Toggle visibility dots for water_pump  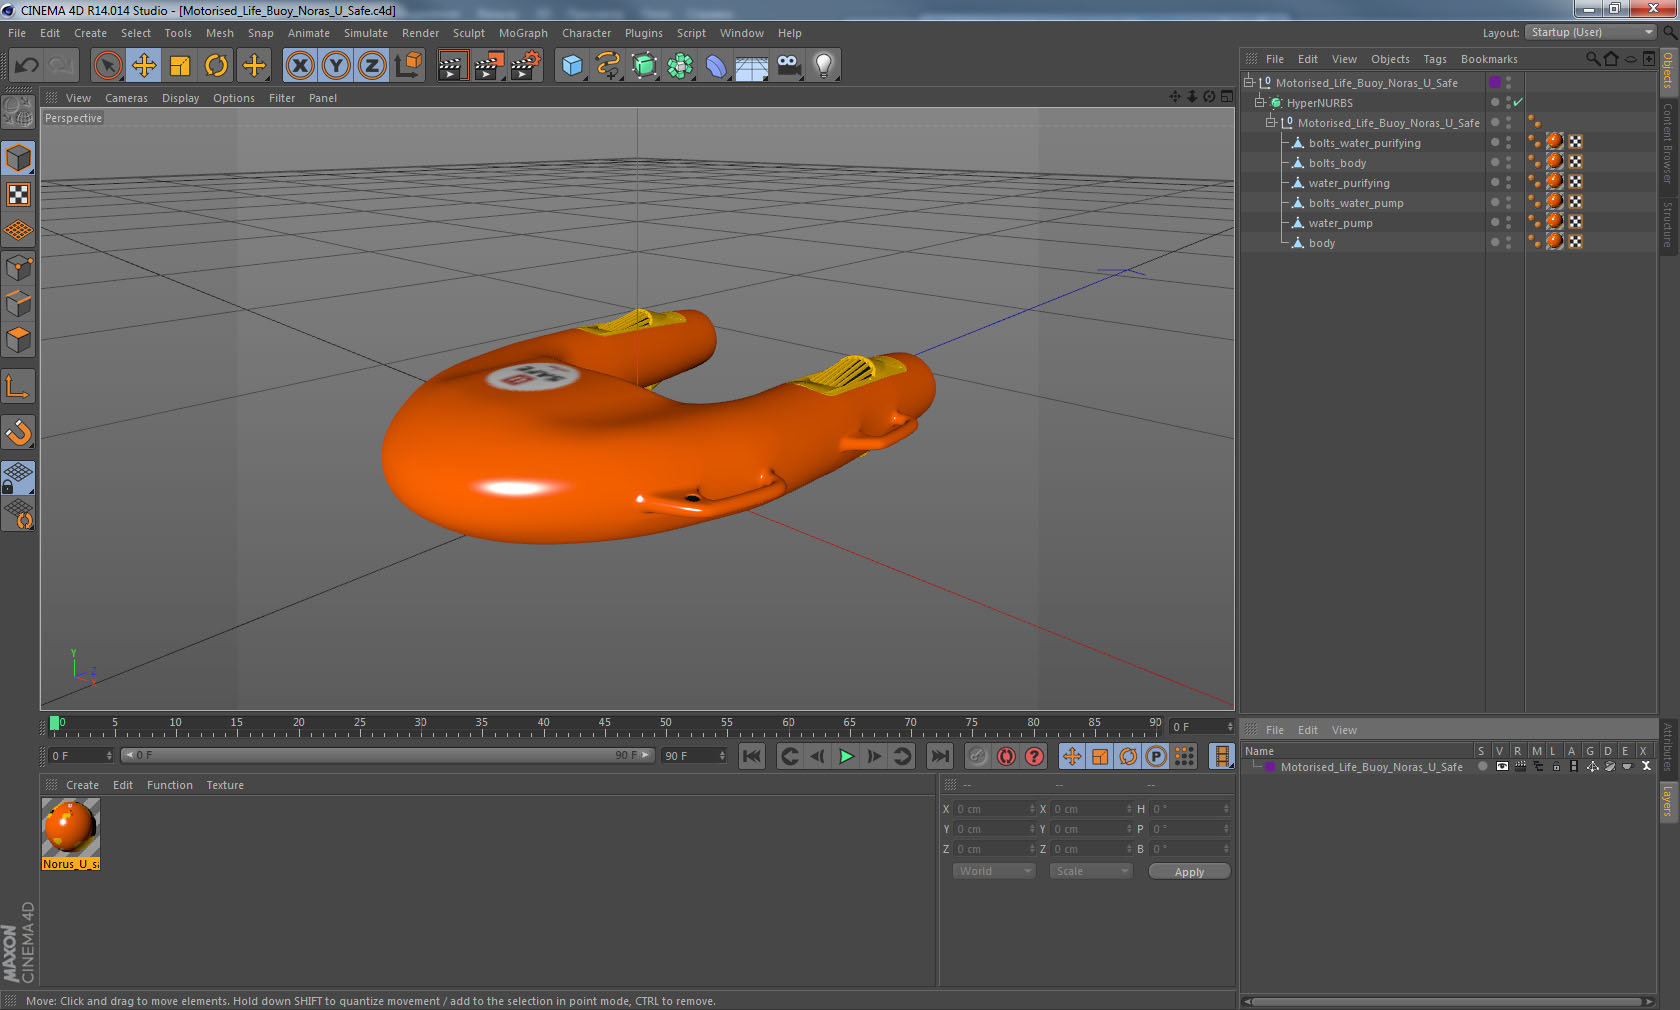pos(1508,223)
